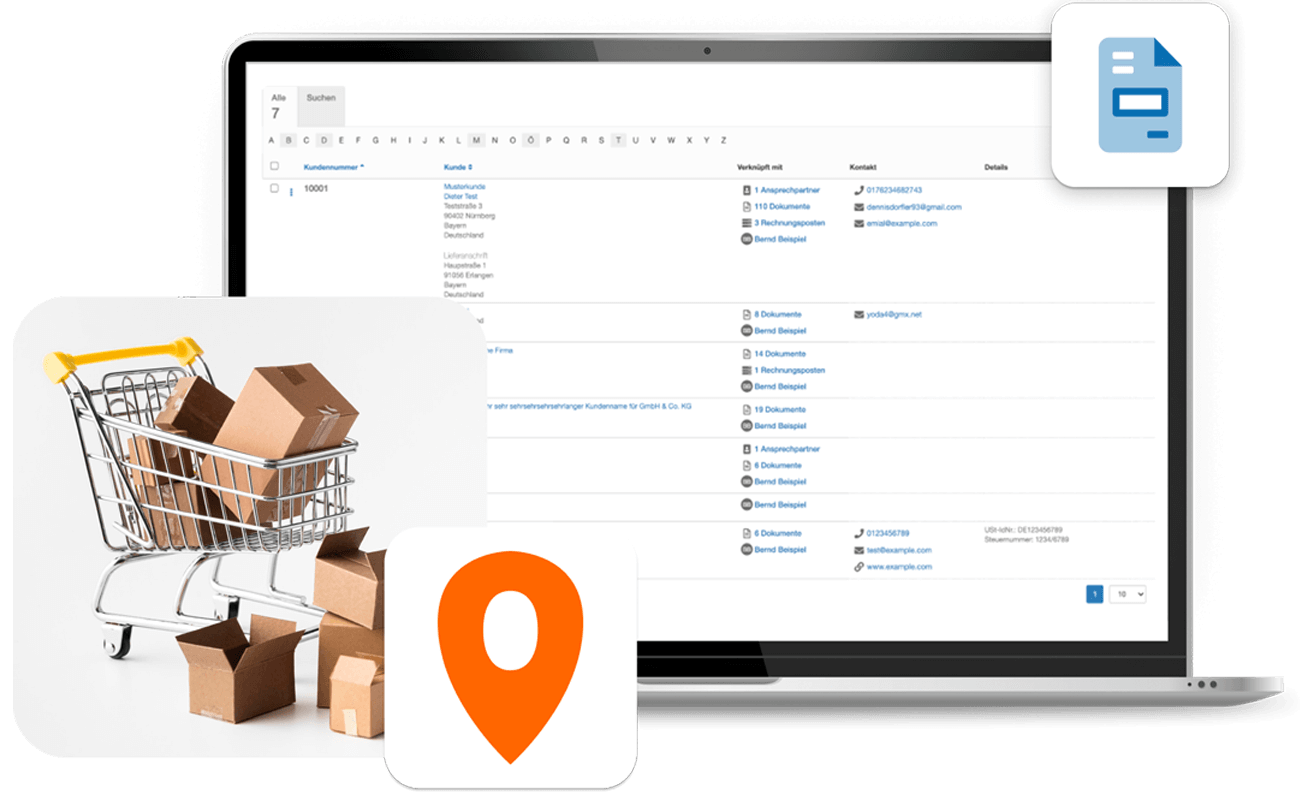Click the address line Teststraße 3

coord(463,206)
